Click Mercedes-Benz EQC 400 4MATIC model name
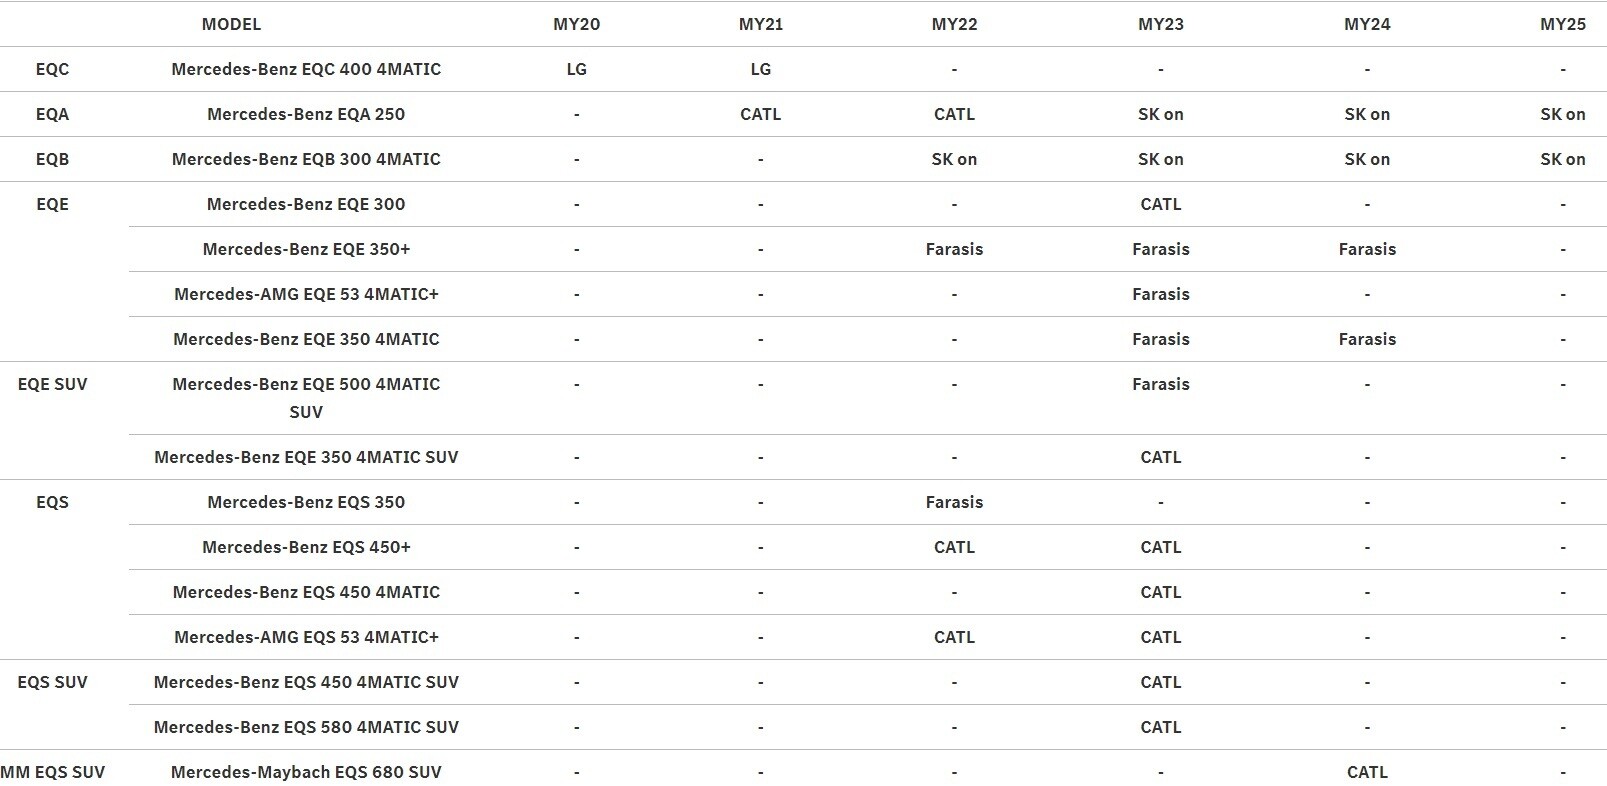 [306, 69]
